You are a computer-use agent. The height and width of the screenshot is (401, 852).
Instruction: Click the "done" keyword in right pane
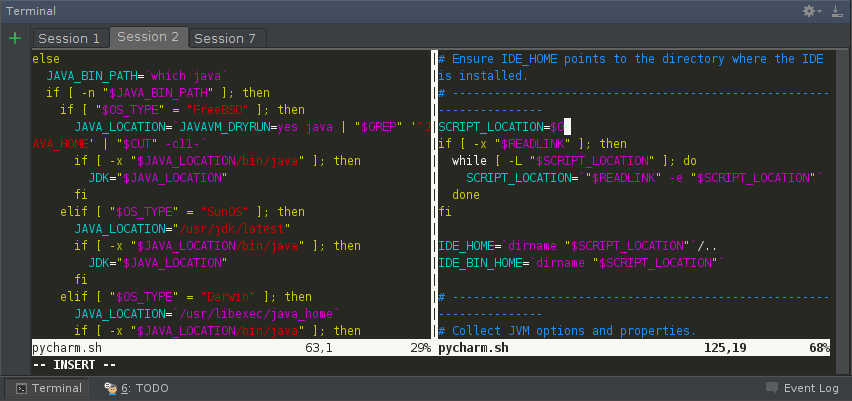466,195
